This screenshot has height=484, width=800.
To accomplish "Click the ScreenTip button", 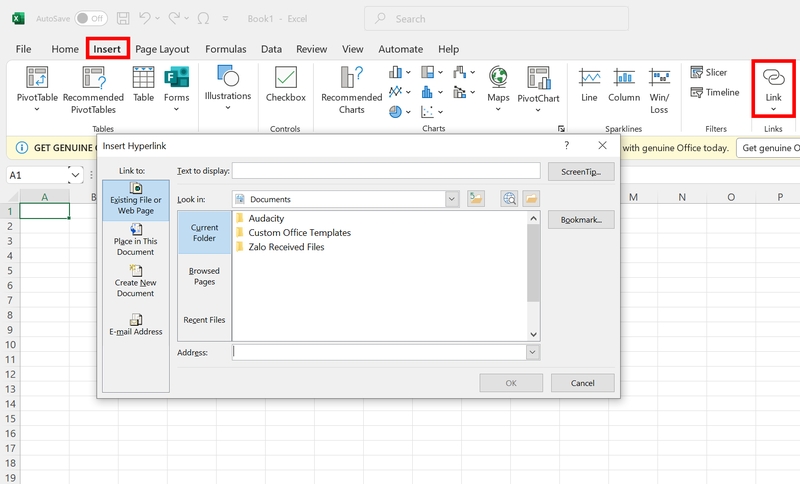I will click(581, 172).
